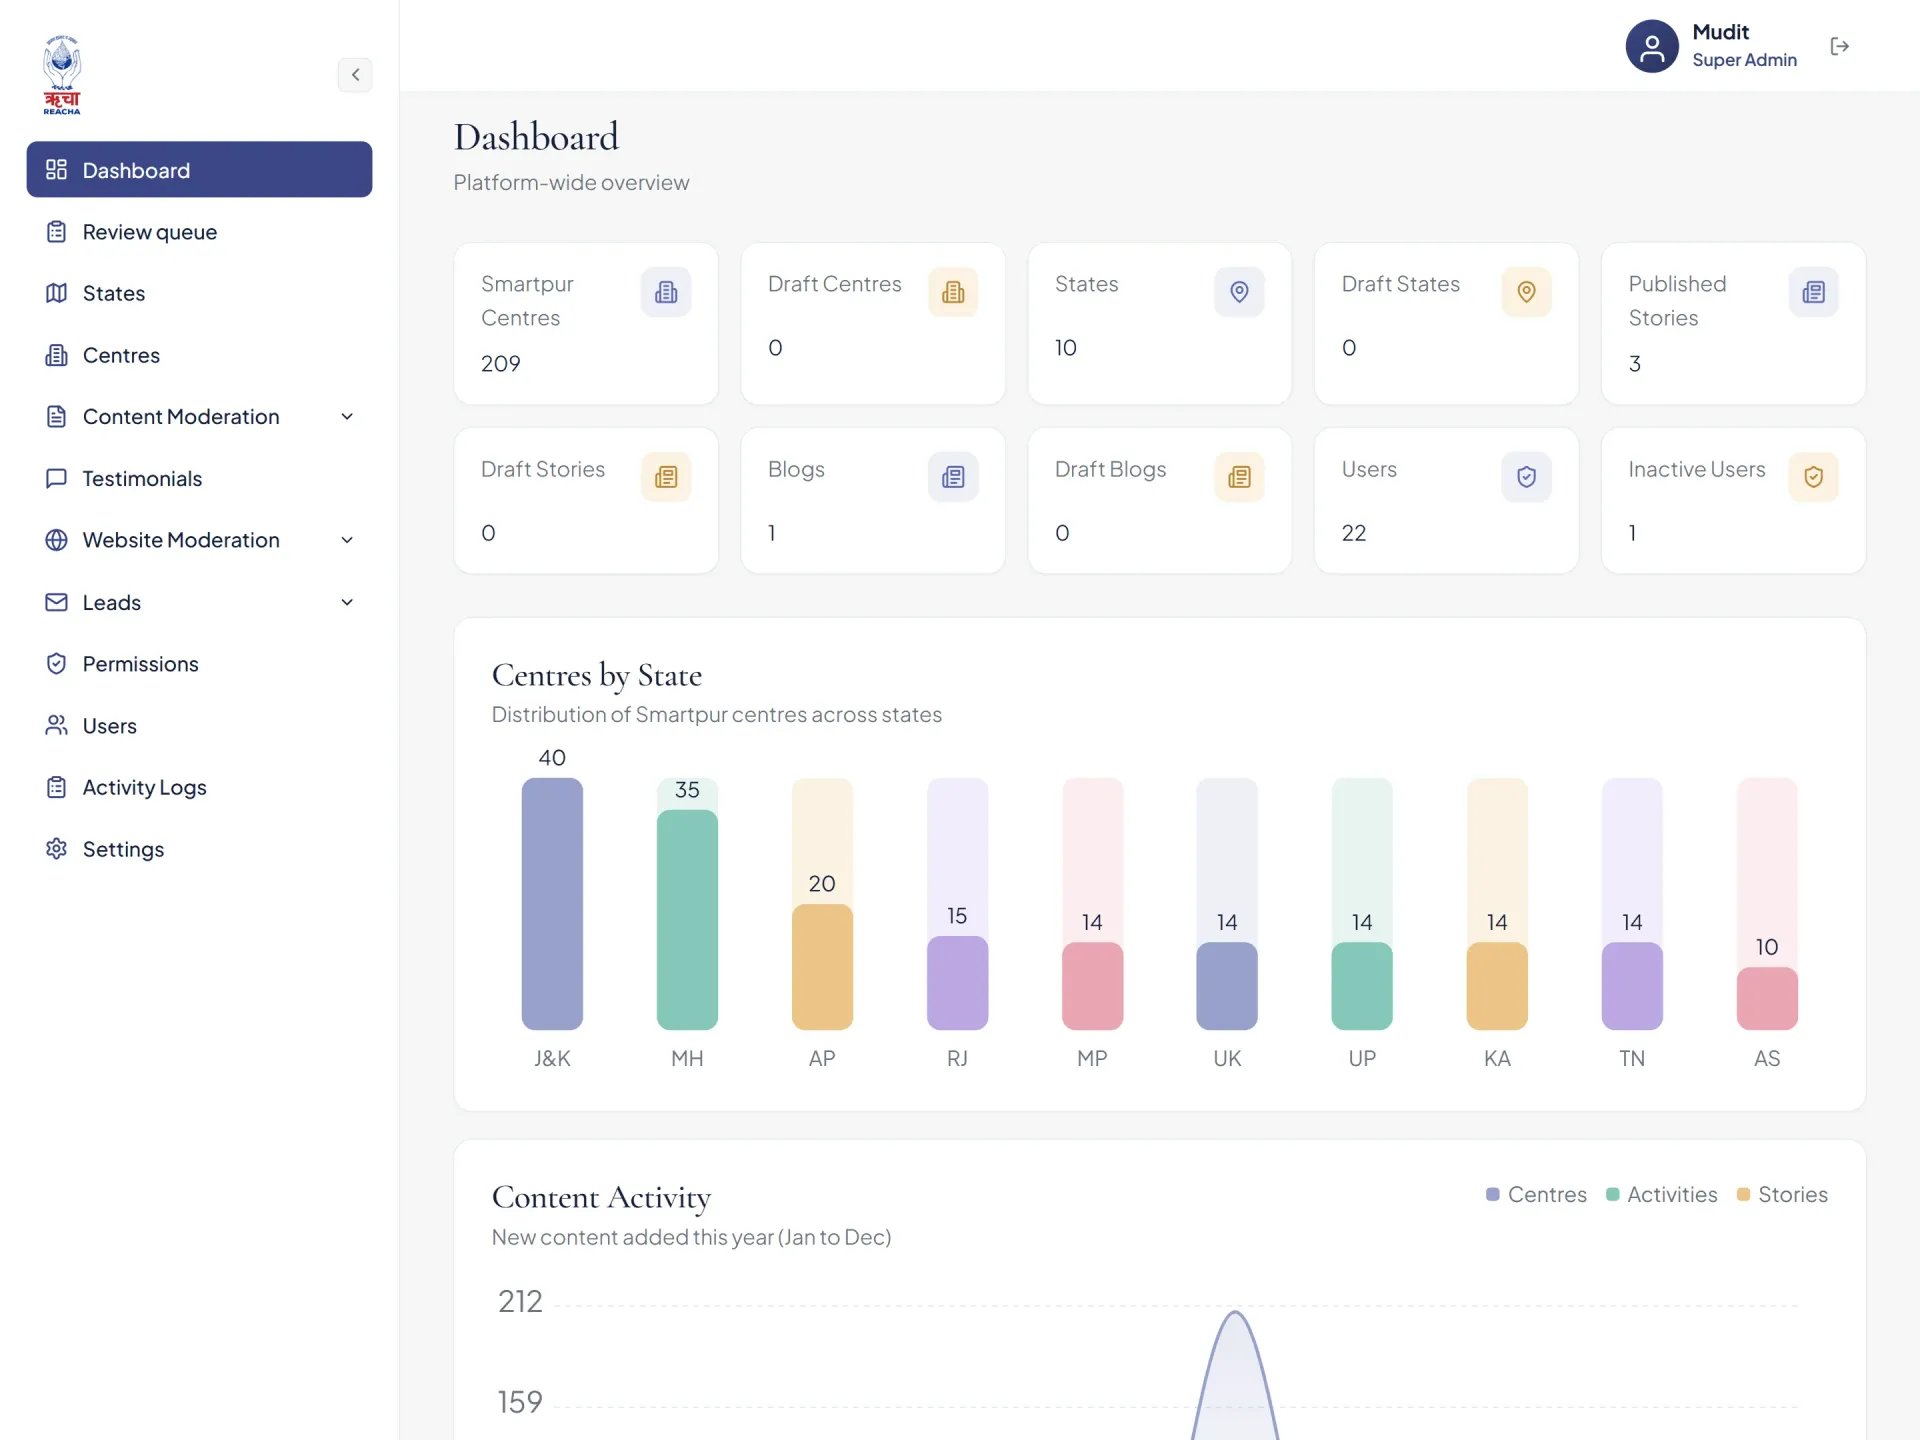Expand the Leads submenu
1920x1440 pixels.
tap(199, 602)
